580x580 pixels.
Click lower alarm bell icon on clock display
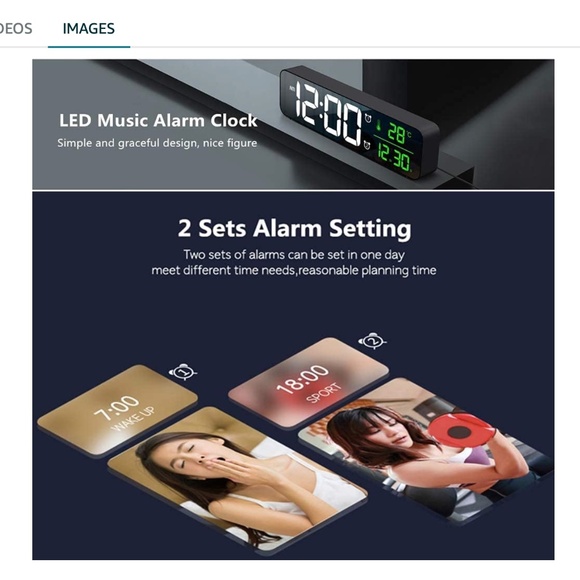click(x=367, y=145)
